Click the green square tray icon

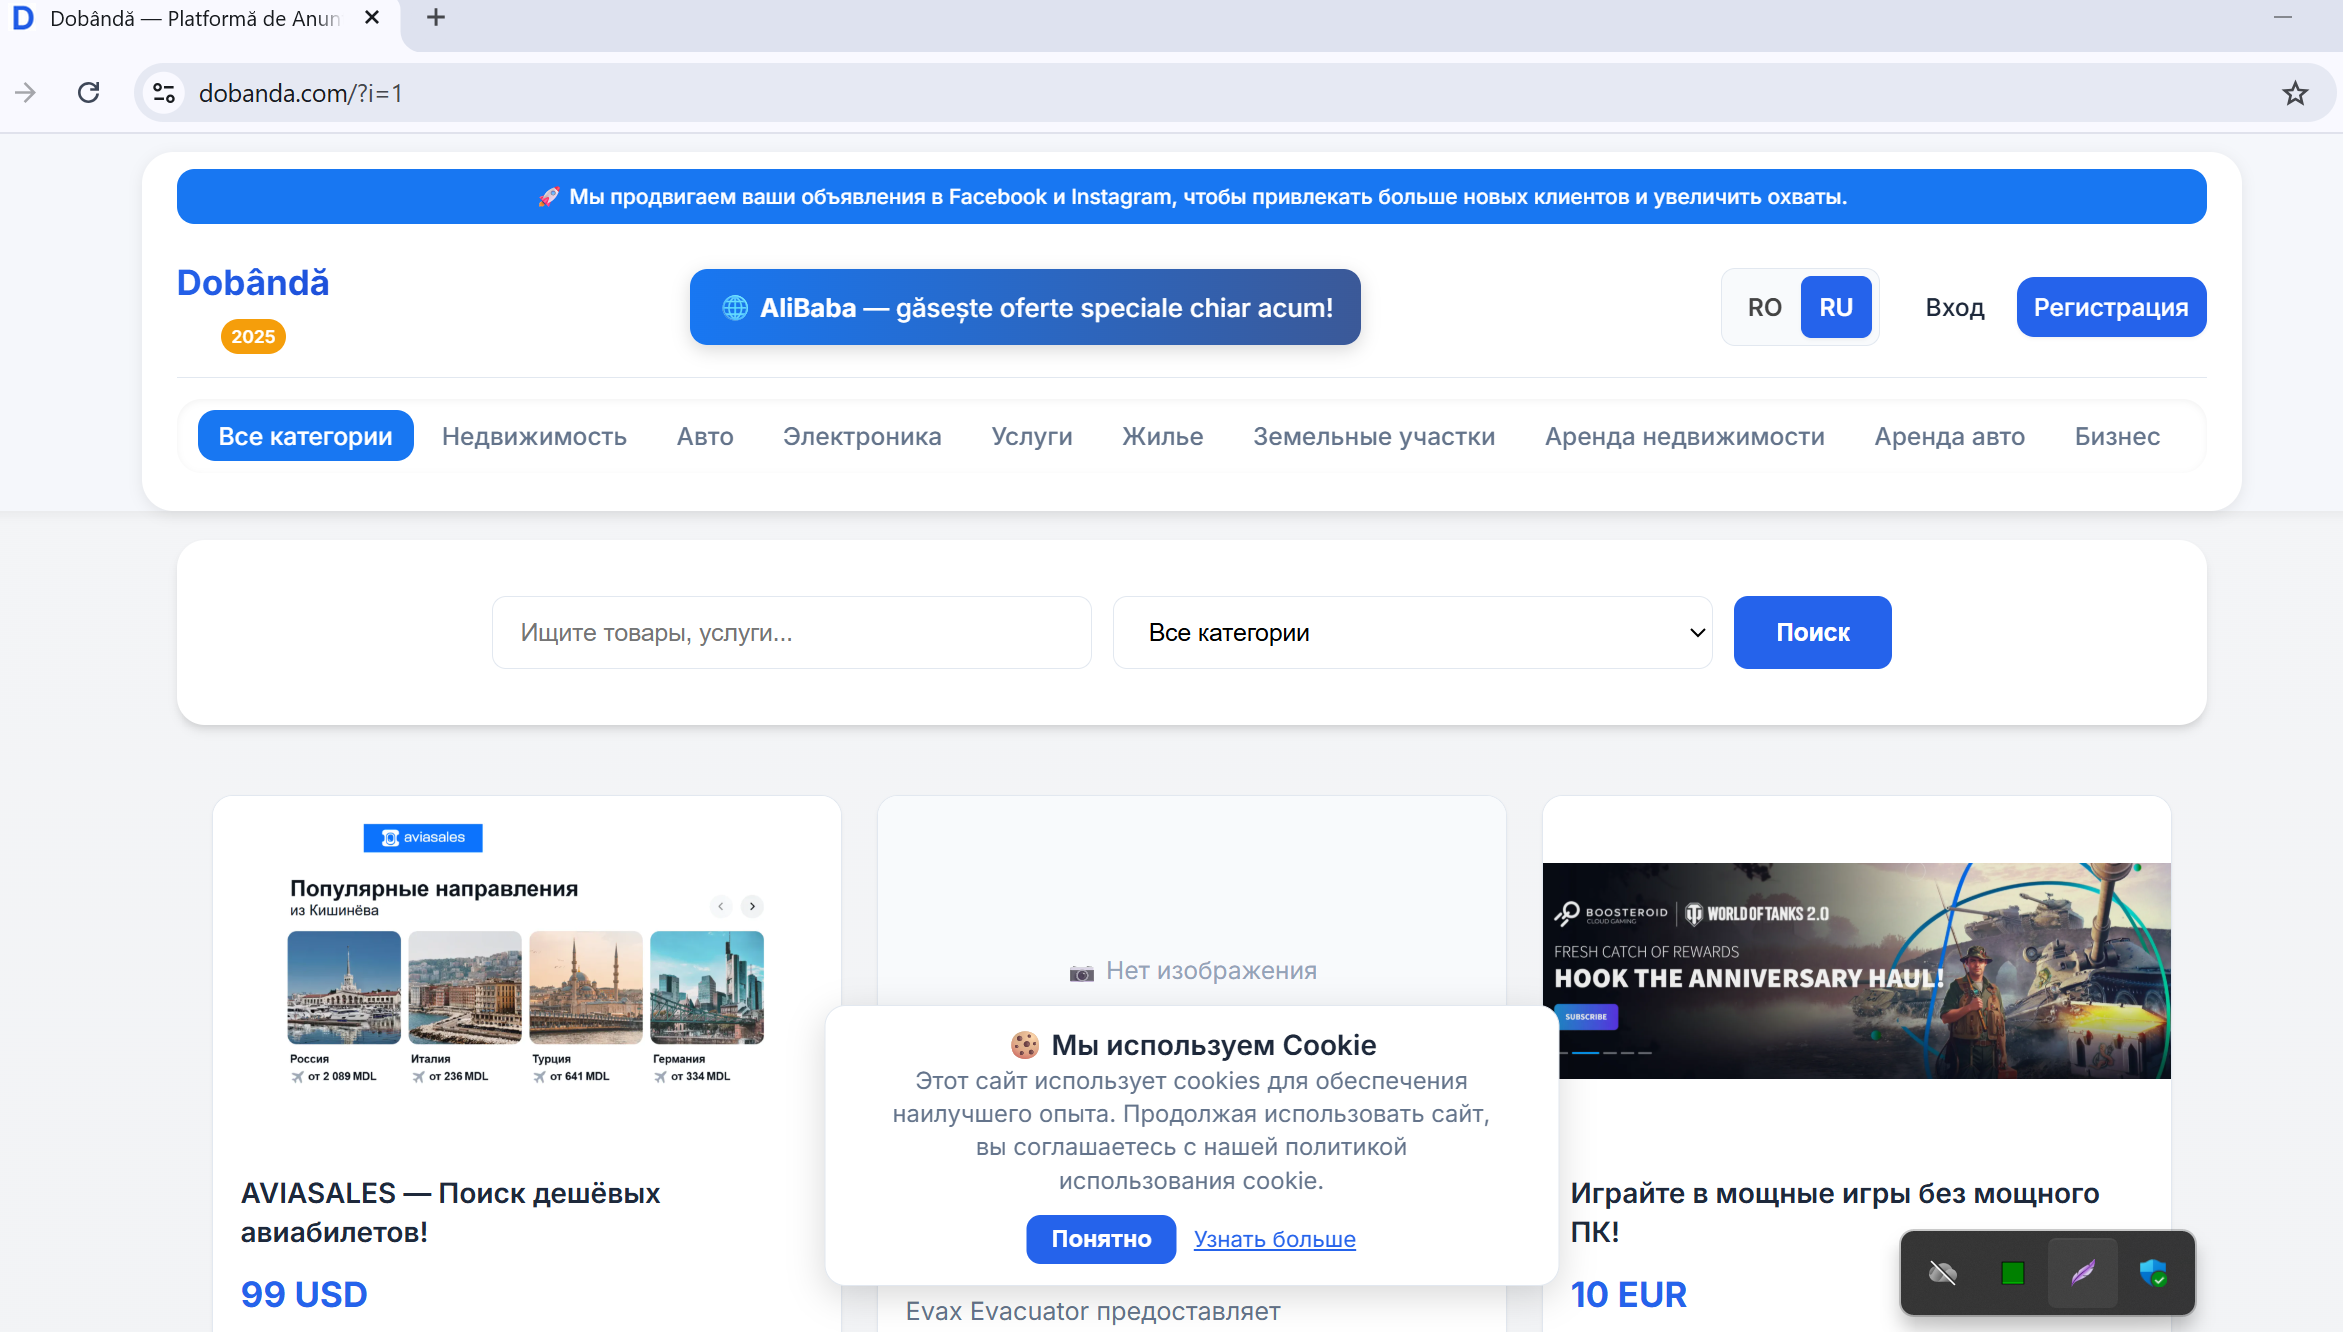click(x=2013, y=1272)
